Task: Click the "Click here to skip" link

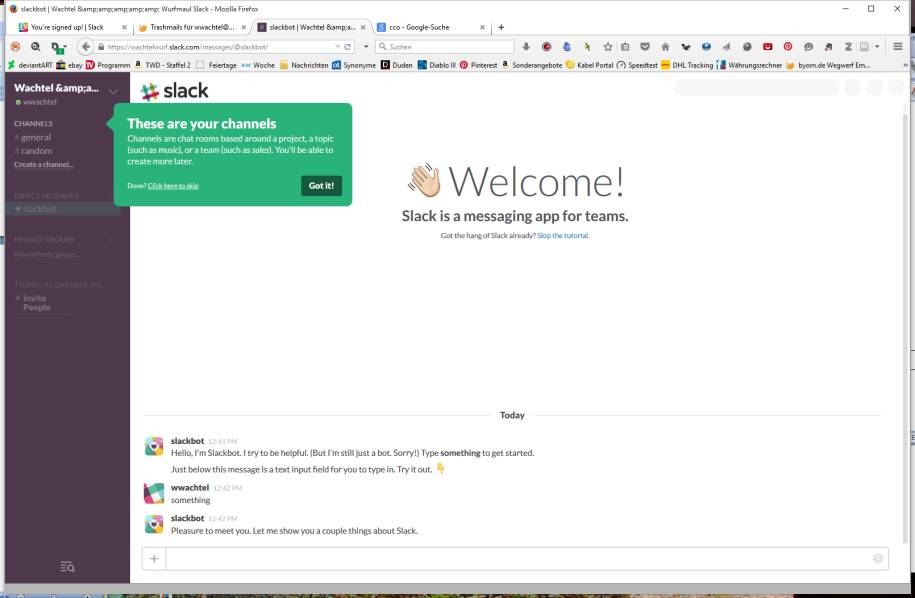Action: (x=173, y=186)
